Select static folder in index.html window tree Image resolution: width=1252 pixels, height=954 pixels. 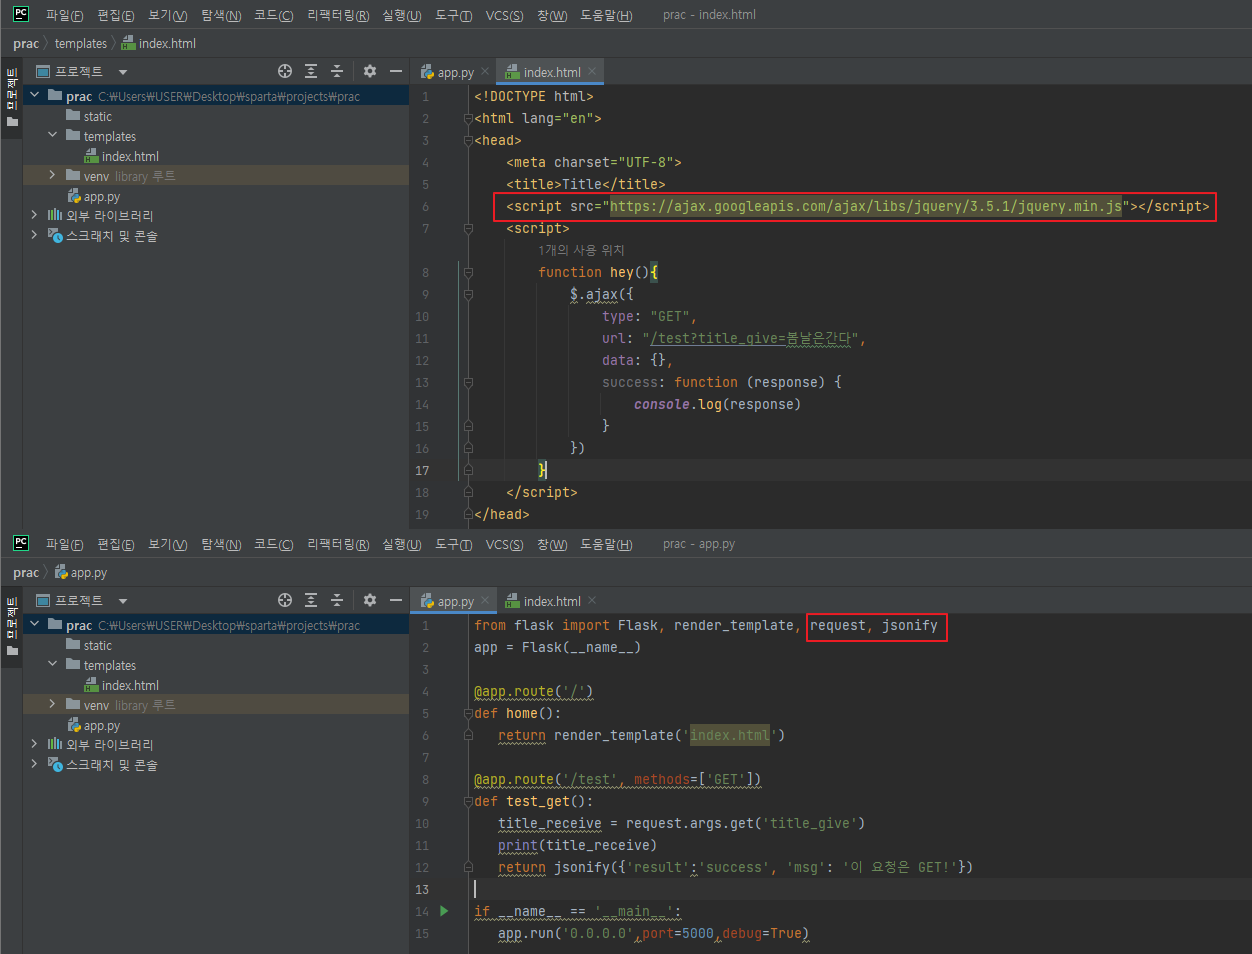97,116
